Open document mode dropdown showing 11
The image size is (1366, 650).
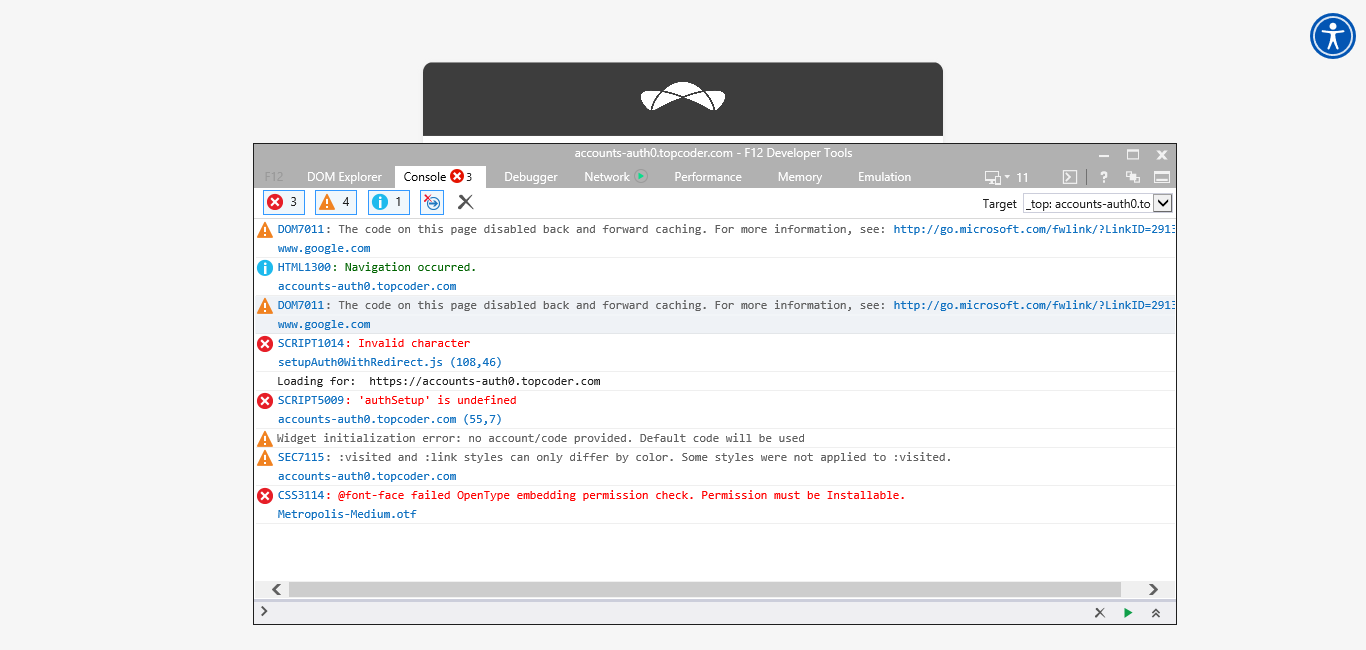(x=1006, y=177)
